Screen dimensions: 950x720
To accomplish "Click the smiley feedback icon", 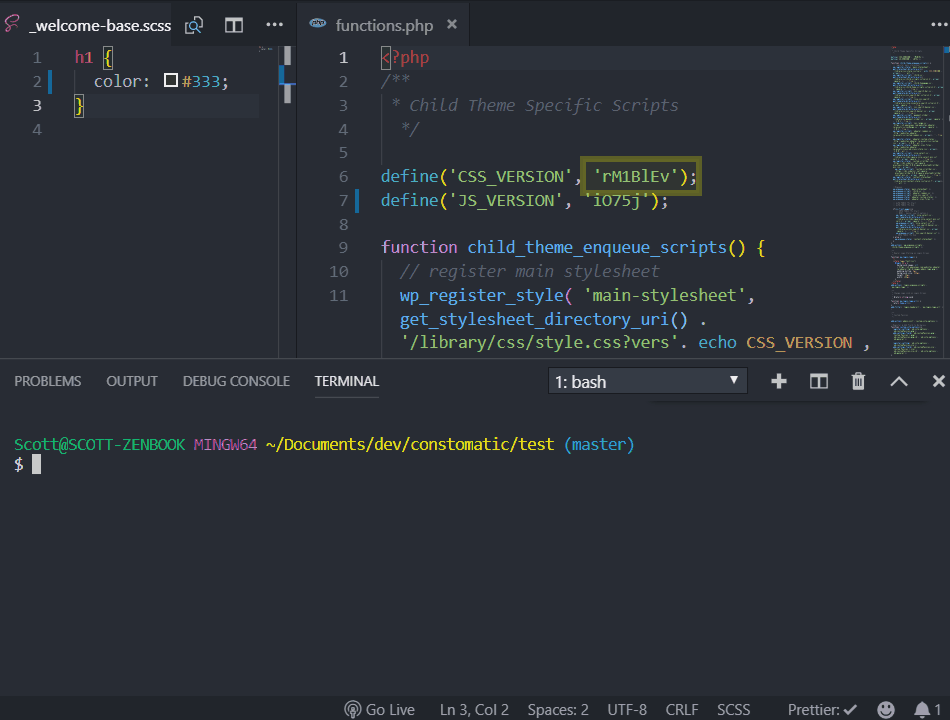I will tap(886, 709).
